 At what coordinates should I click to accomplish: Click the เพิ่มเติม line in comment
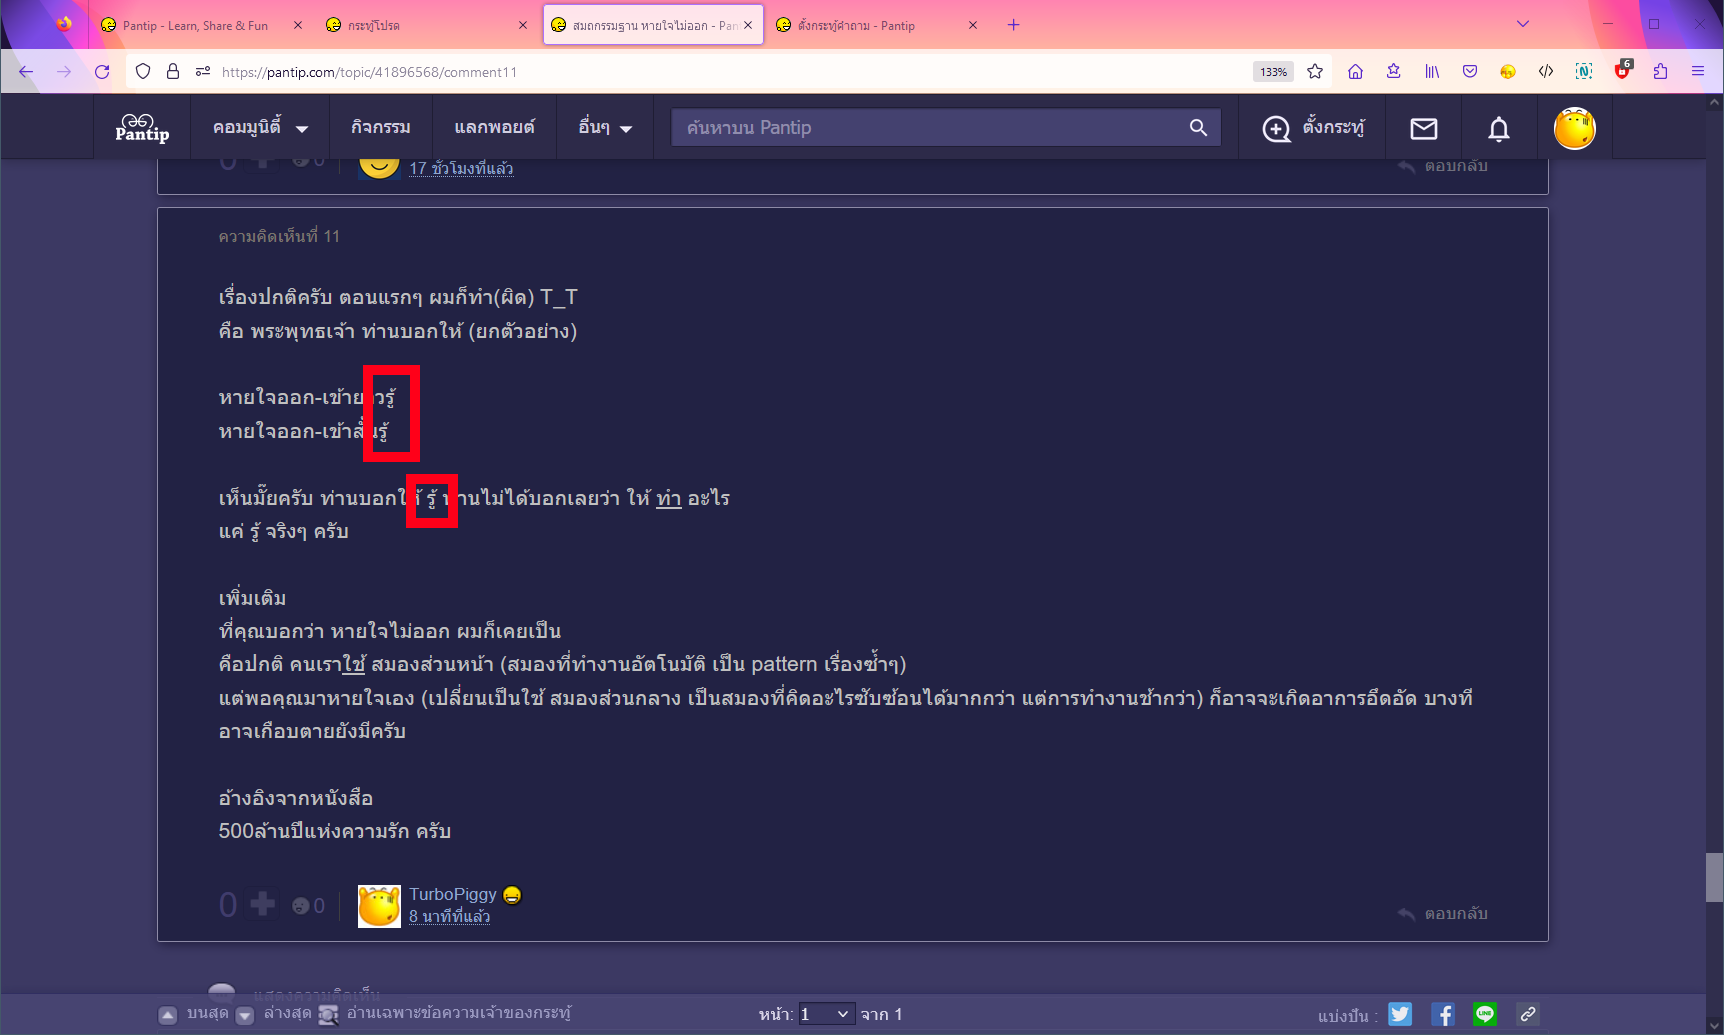click(x=252, y=598)
